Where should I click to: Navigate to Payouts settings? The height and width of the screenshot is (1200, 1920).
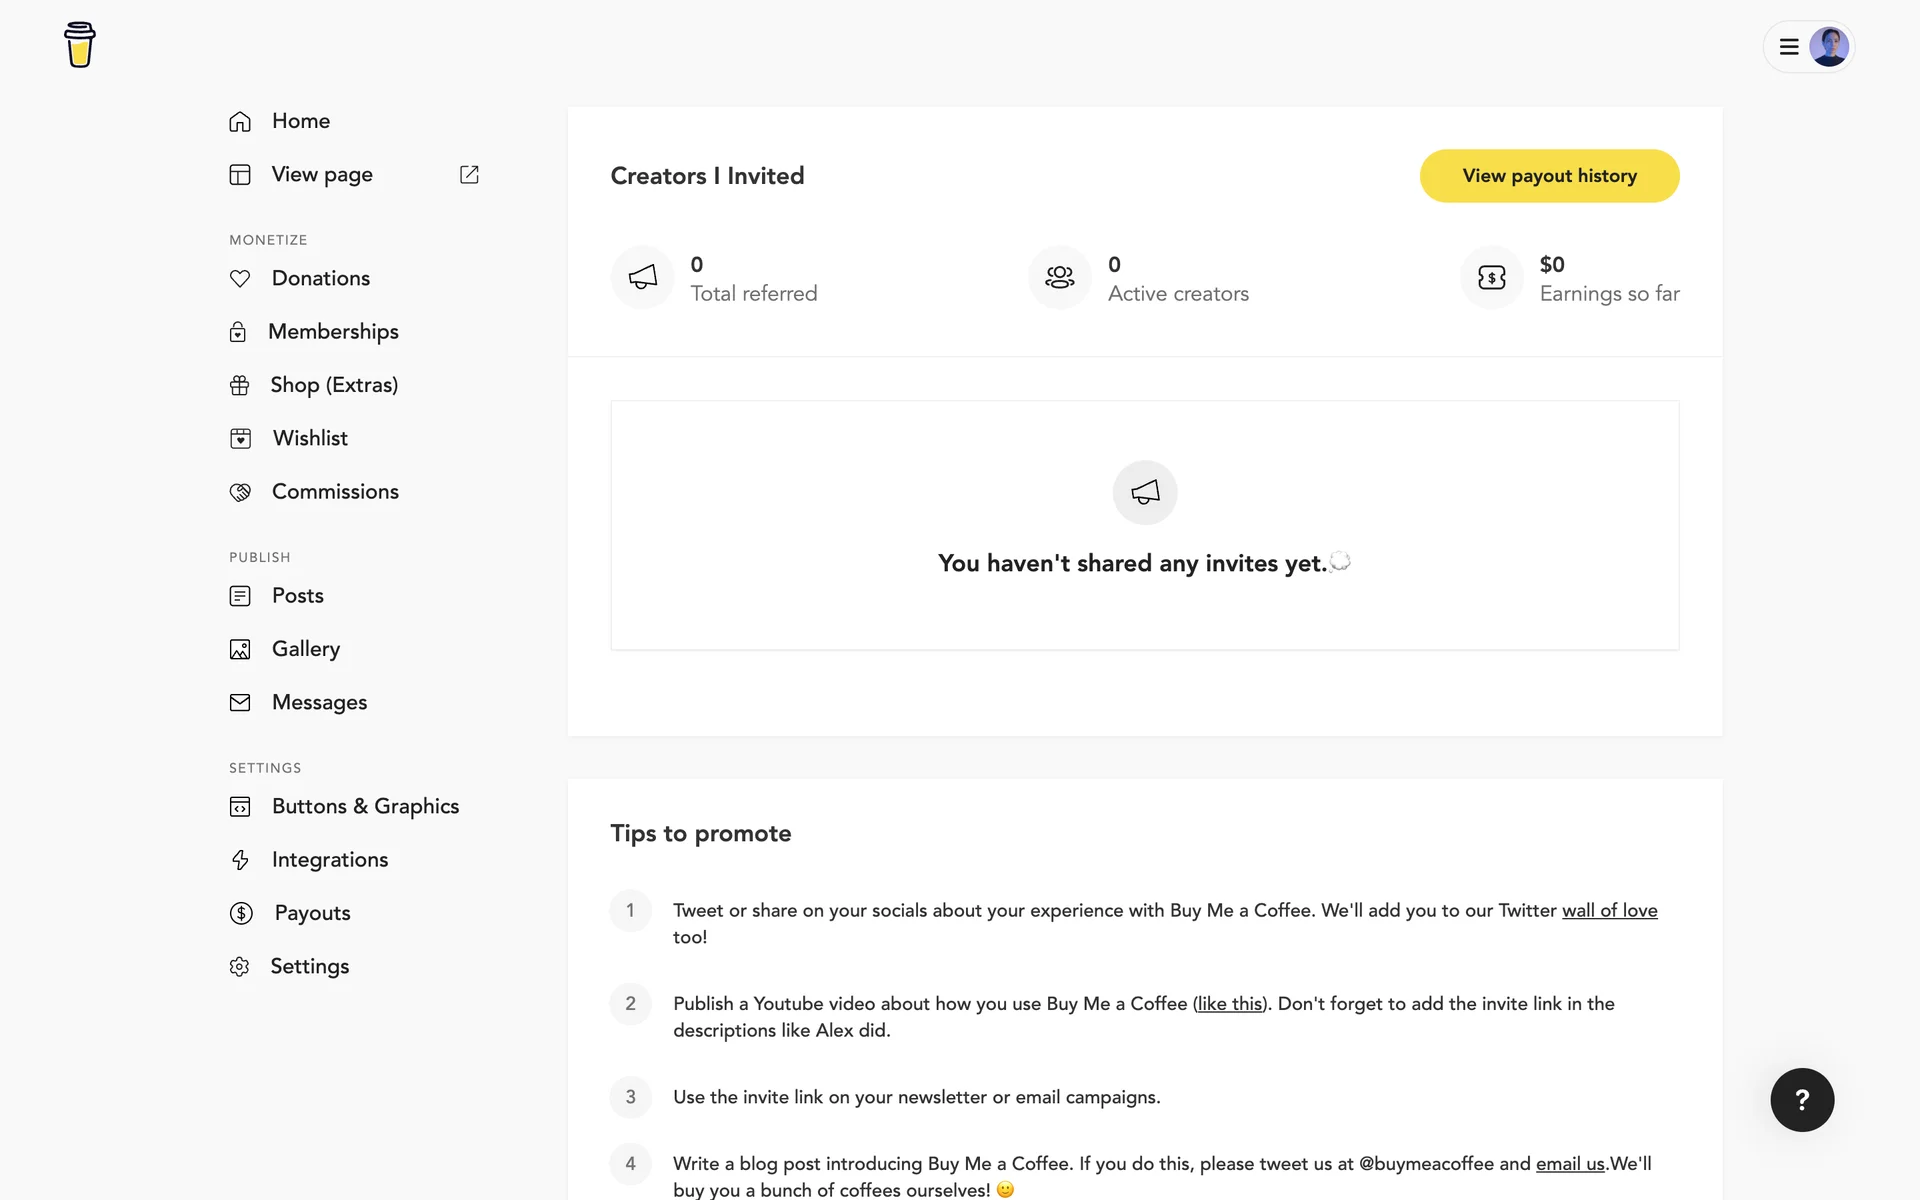312,913
